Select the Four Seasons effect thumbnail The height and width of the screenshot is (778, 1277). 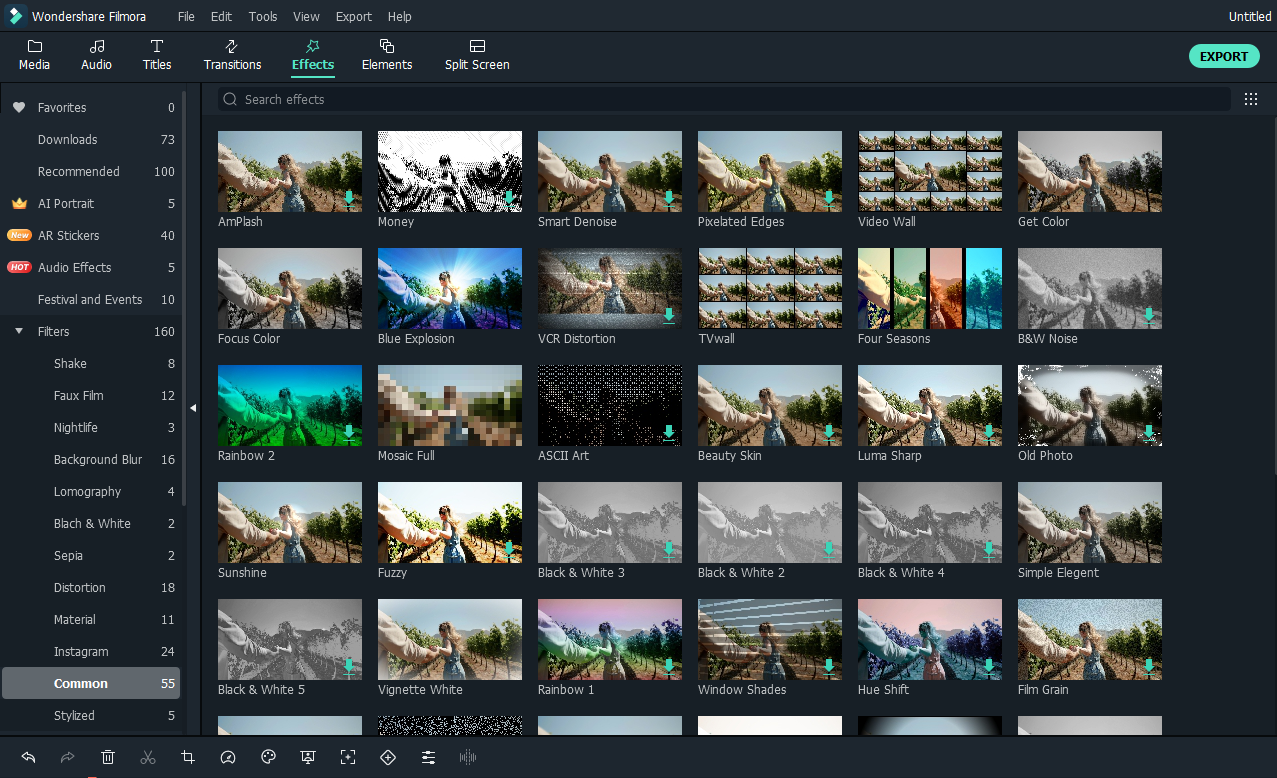click(930, 288)
